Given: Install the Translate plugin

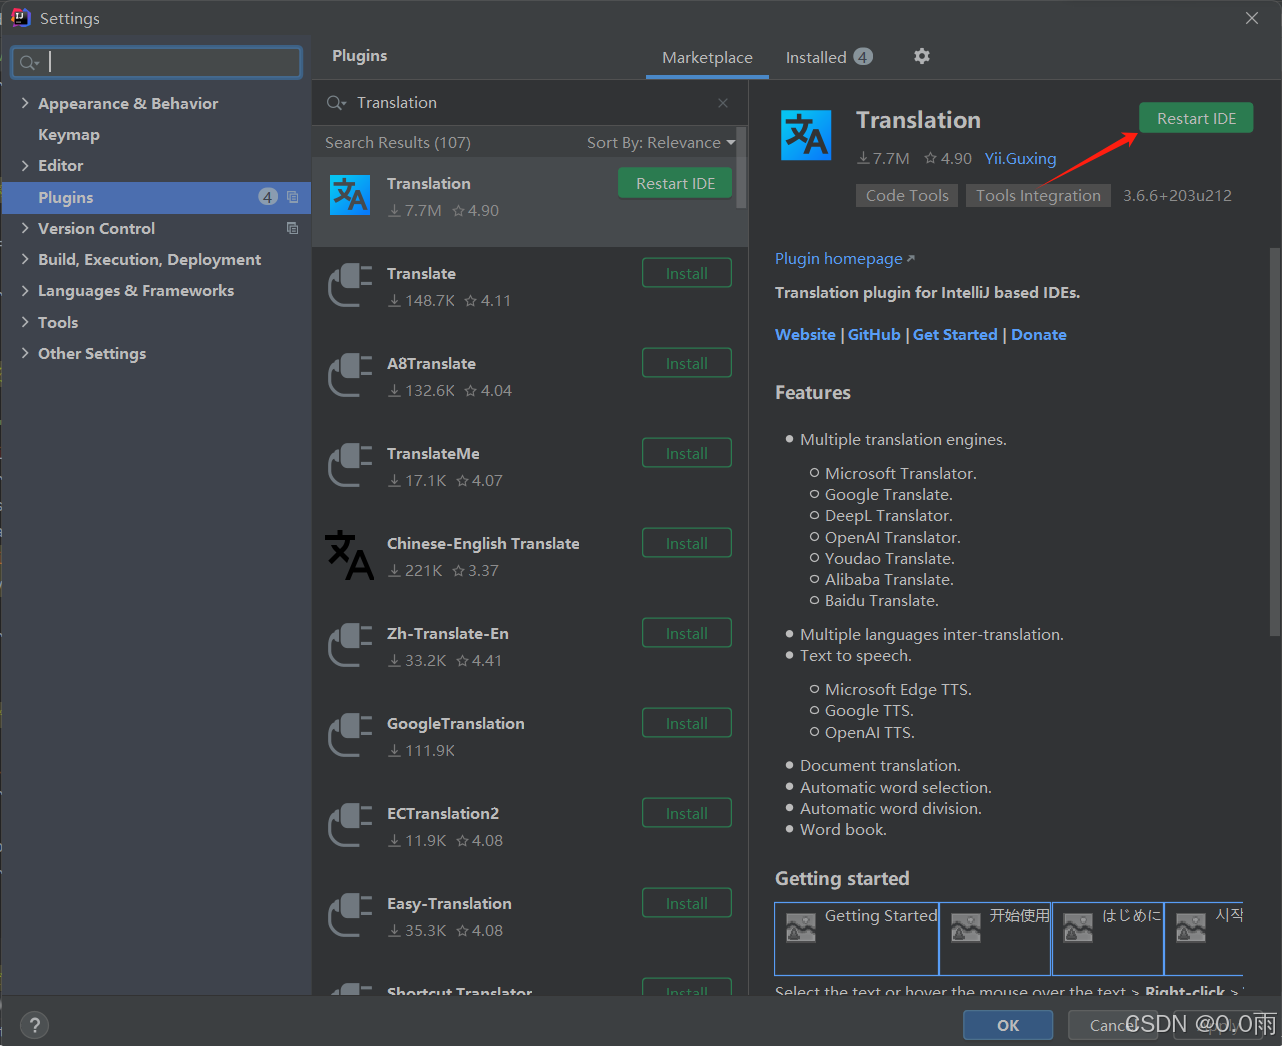Looking at the screenshot, I should coord(686,273).
